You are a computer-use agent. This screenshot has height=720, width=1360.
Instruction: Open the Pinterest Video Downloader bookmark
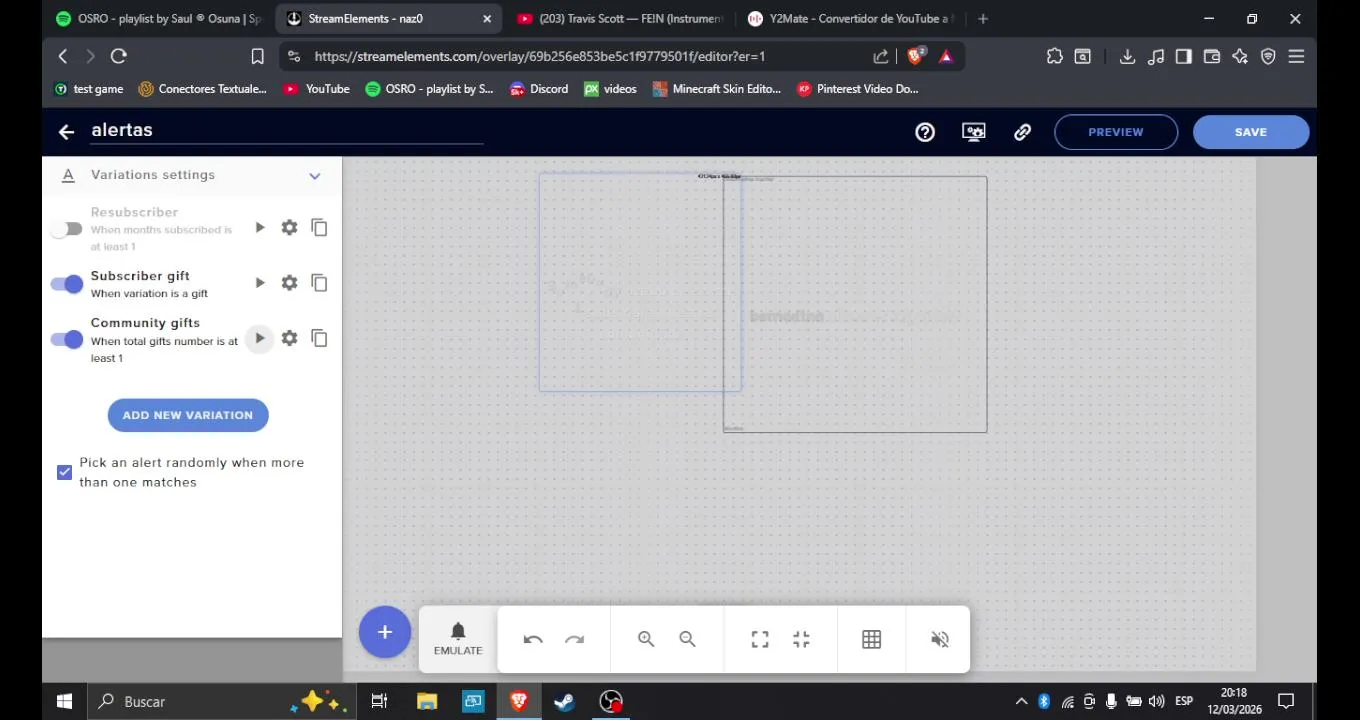click(x=857, y=89)
